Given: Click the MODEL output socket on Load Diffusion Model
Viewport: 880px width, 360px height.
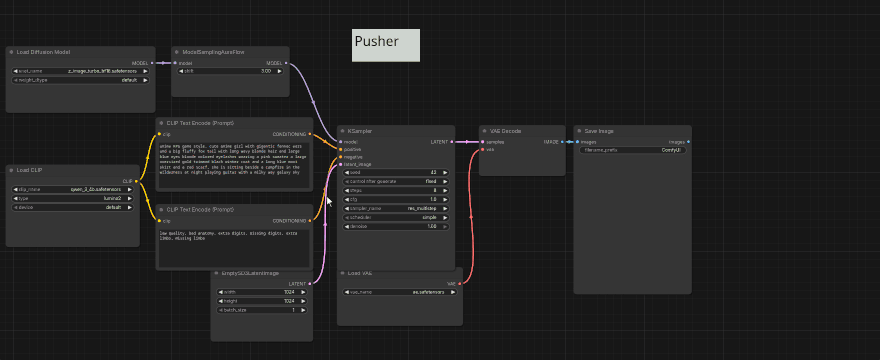Looking at the screenshot, I should coord(152,63).
